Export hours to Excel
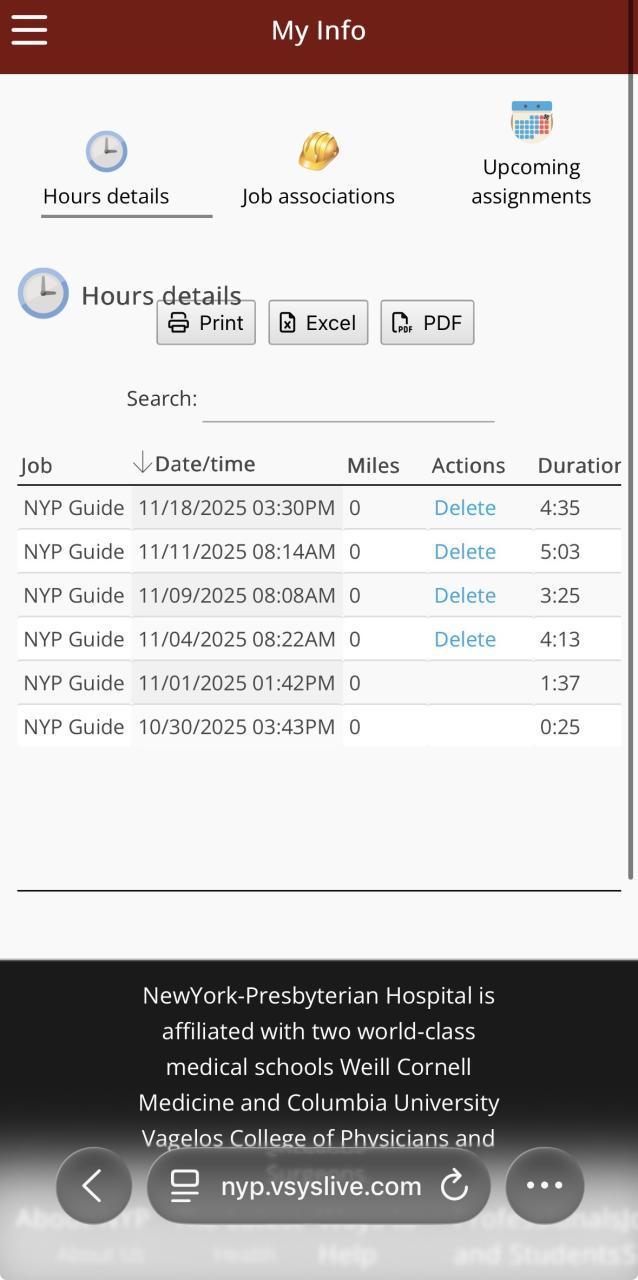The image size is (638, 1280). pyautogui.click(x=318, y=323)
